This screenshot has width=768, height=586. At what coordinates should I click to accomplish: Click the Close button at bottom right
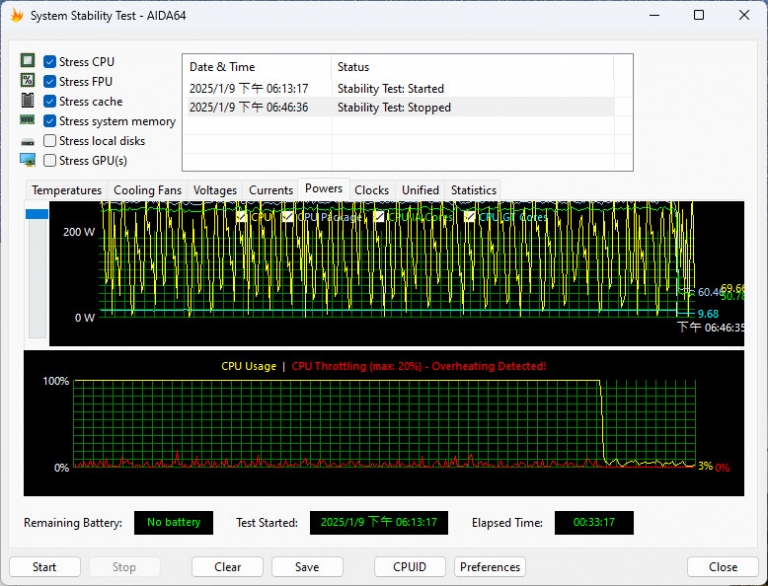[723, 567]
